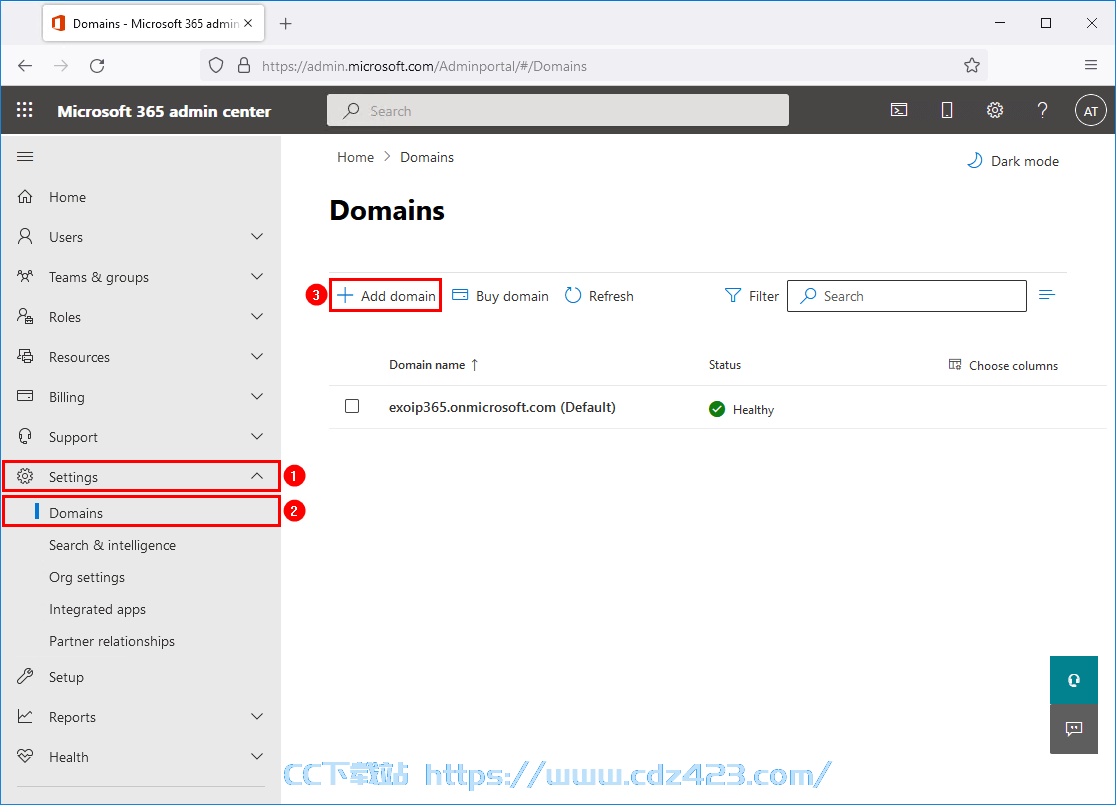Viewport: 1116px width, 805px height.
Task: Expand the Teams & groups chevron
Action: [257, 276]
